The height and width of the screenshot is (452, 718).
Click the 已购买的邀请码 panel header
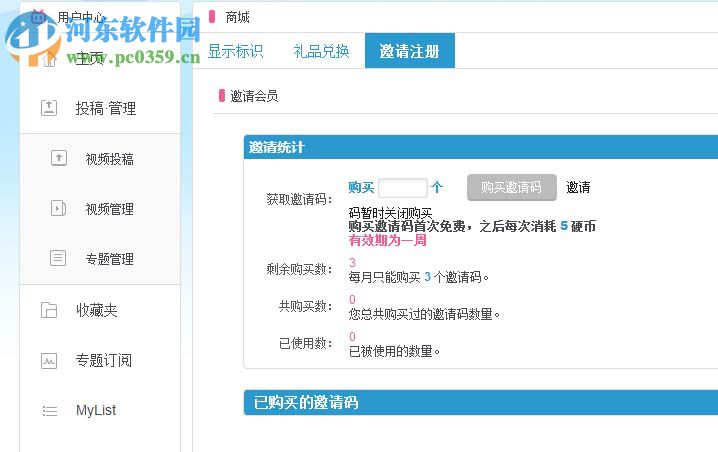(x=481, y=403)
